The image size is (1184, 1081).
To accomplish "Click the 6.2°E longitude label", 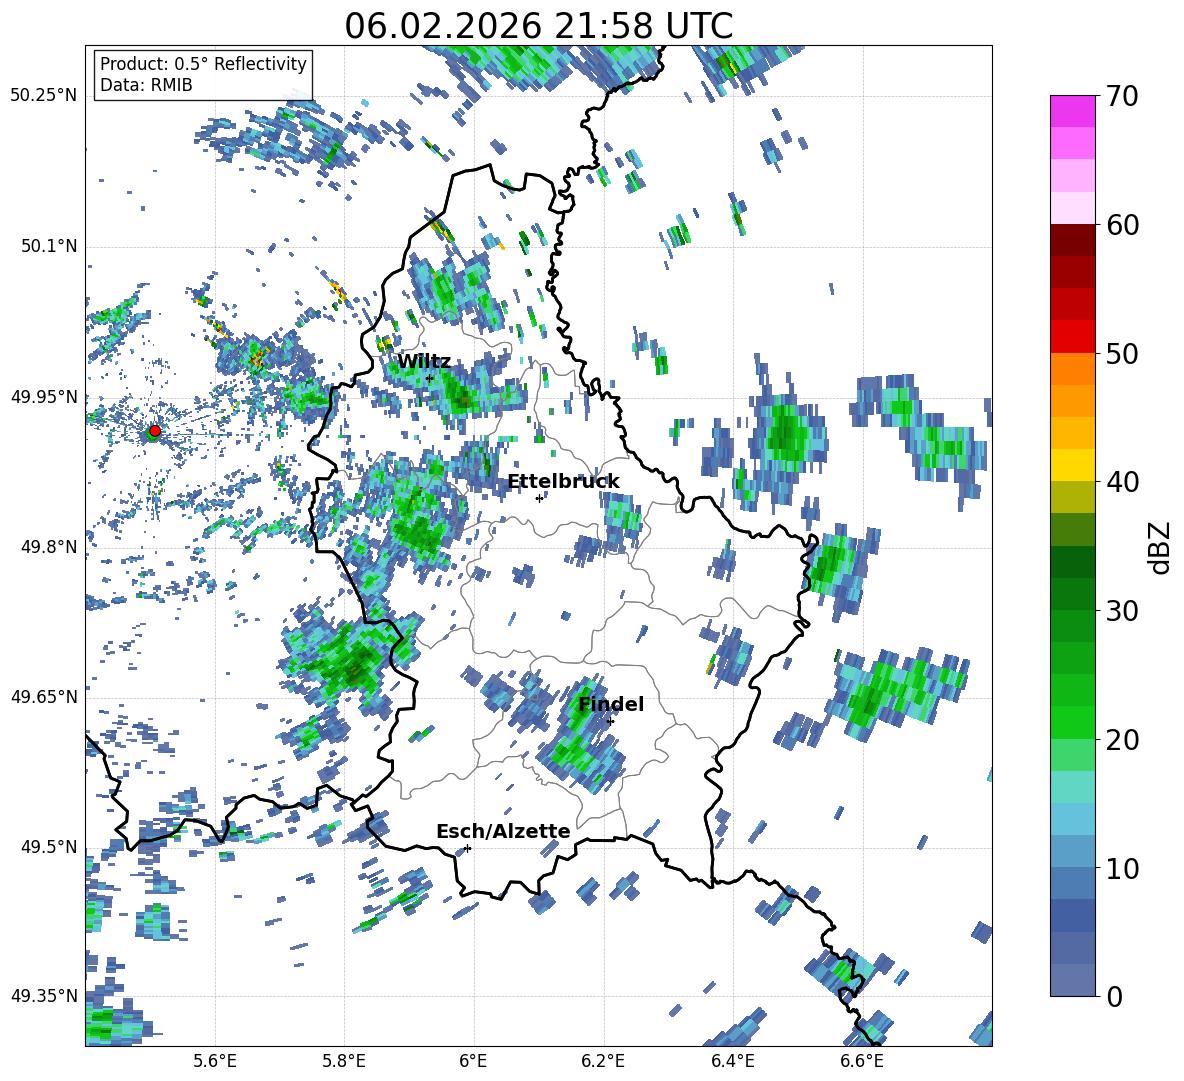I will [603, 1061].
